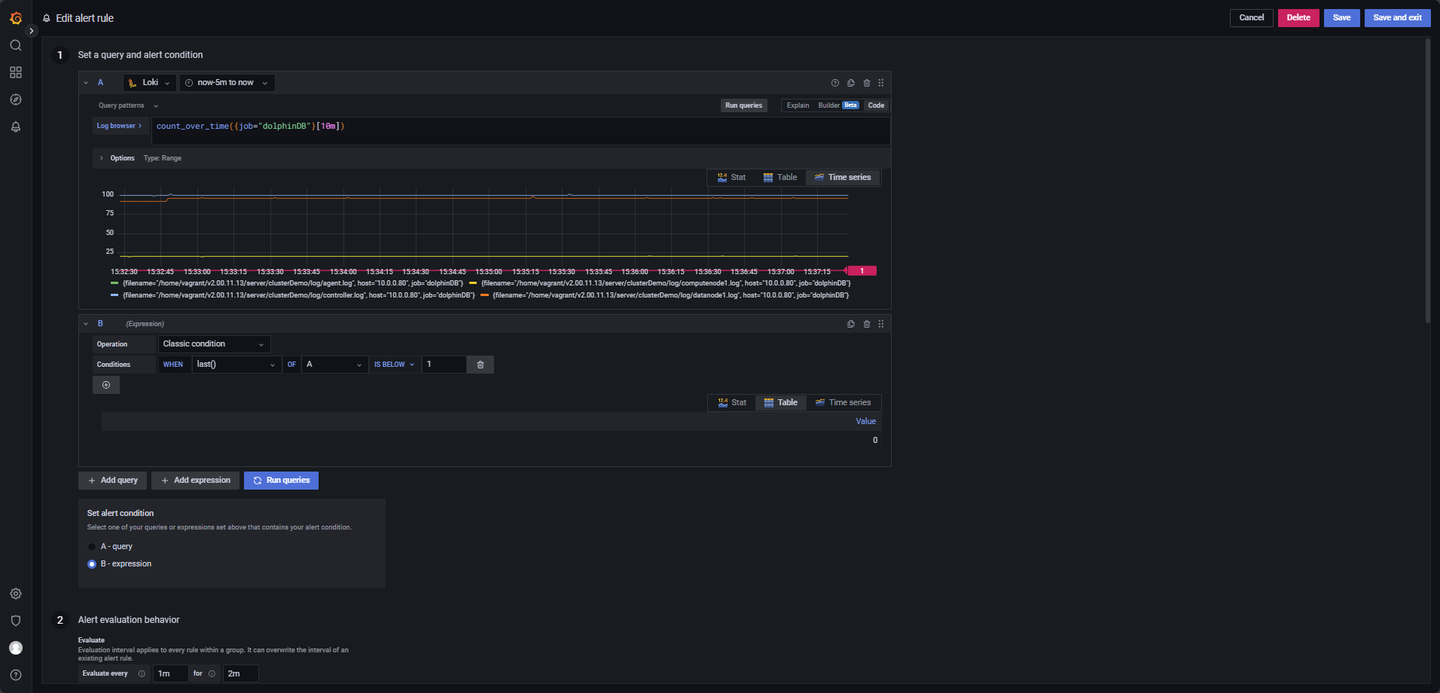Open the Alerting bell in the sidebar

[x=15, y=127]
